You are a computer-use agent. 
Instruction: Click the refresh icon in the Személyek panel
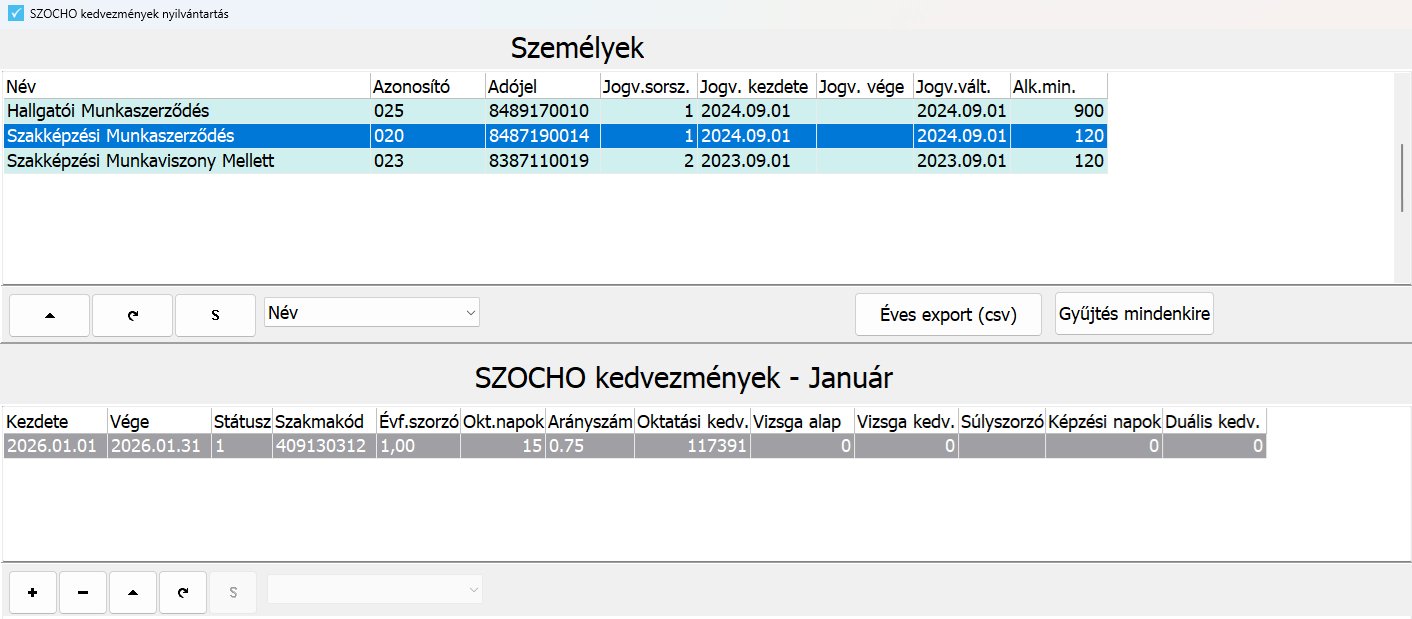coord(131,314)
